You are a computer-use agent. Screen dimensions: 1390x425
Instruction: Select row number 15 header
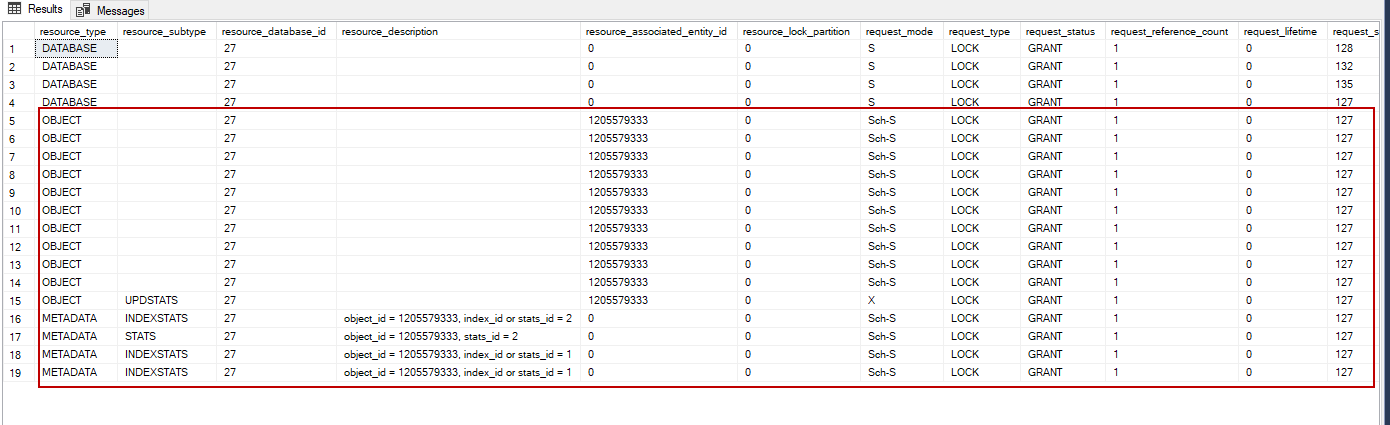click(15, 300)
